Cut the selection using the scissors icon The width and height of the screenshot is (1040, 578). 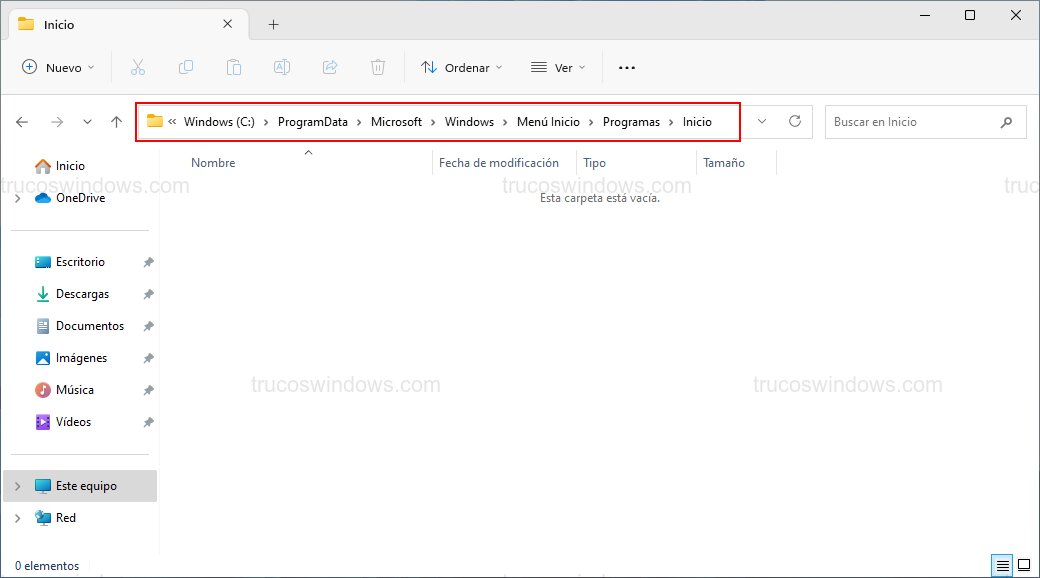pyautogui.click(x=138, y=66)
